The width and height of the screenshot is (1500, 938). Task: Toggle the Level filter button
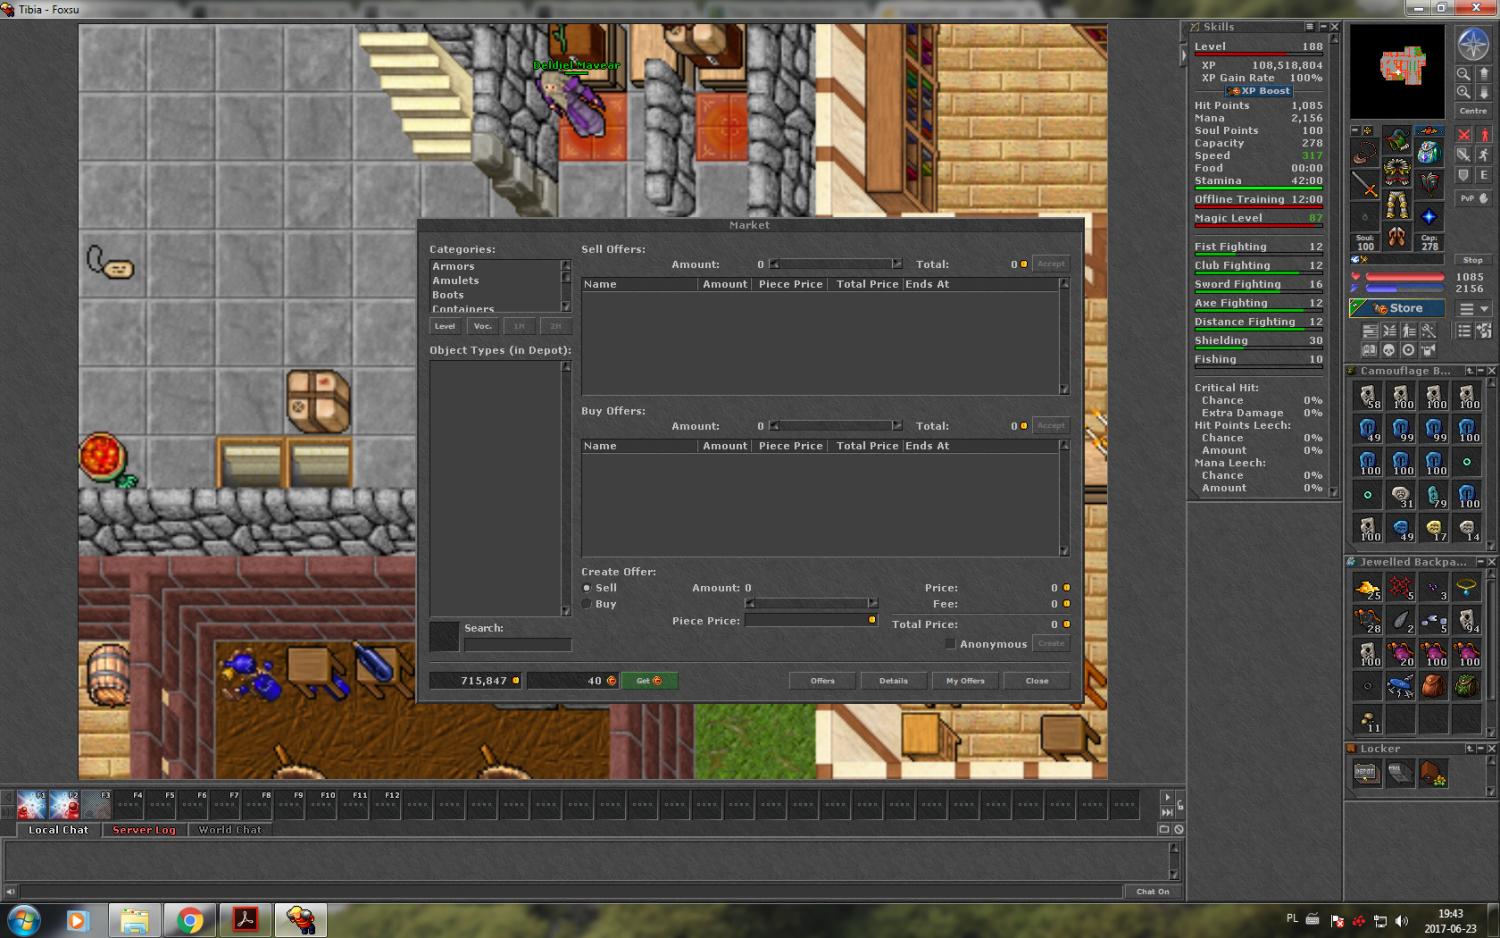tap(445, 326)
